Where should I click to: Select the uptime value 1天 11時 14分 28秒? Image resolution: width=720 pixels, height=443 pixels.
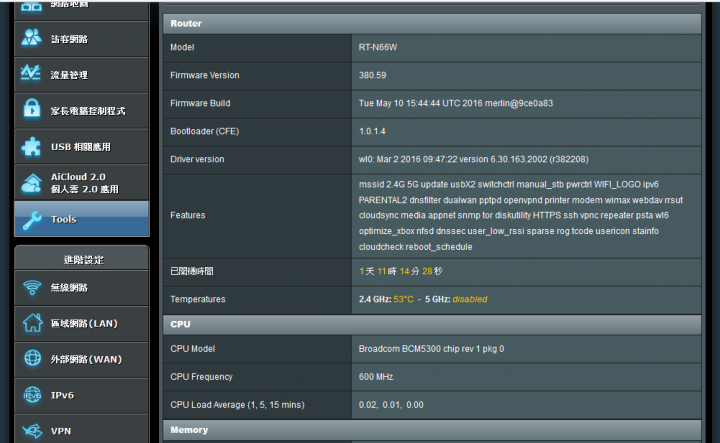[400, 271]
